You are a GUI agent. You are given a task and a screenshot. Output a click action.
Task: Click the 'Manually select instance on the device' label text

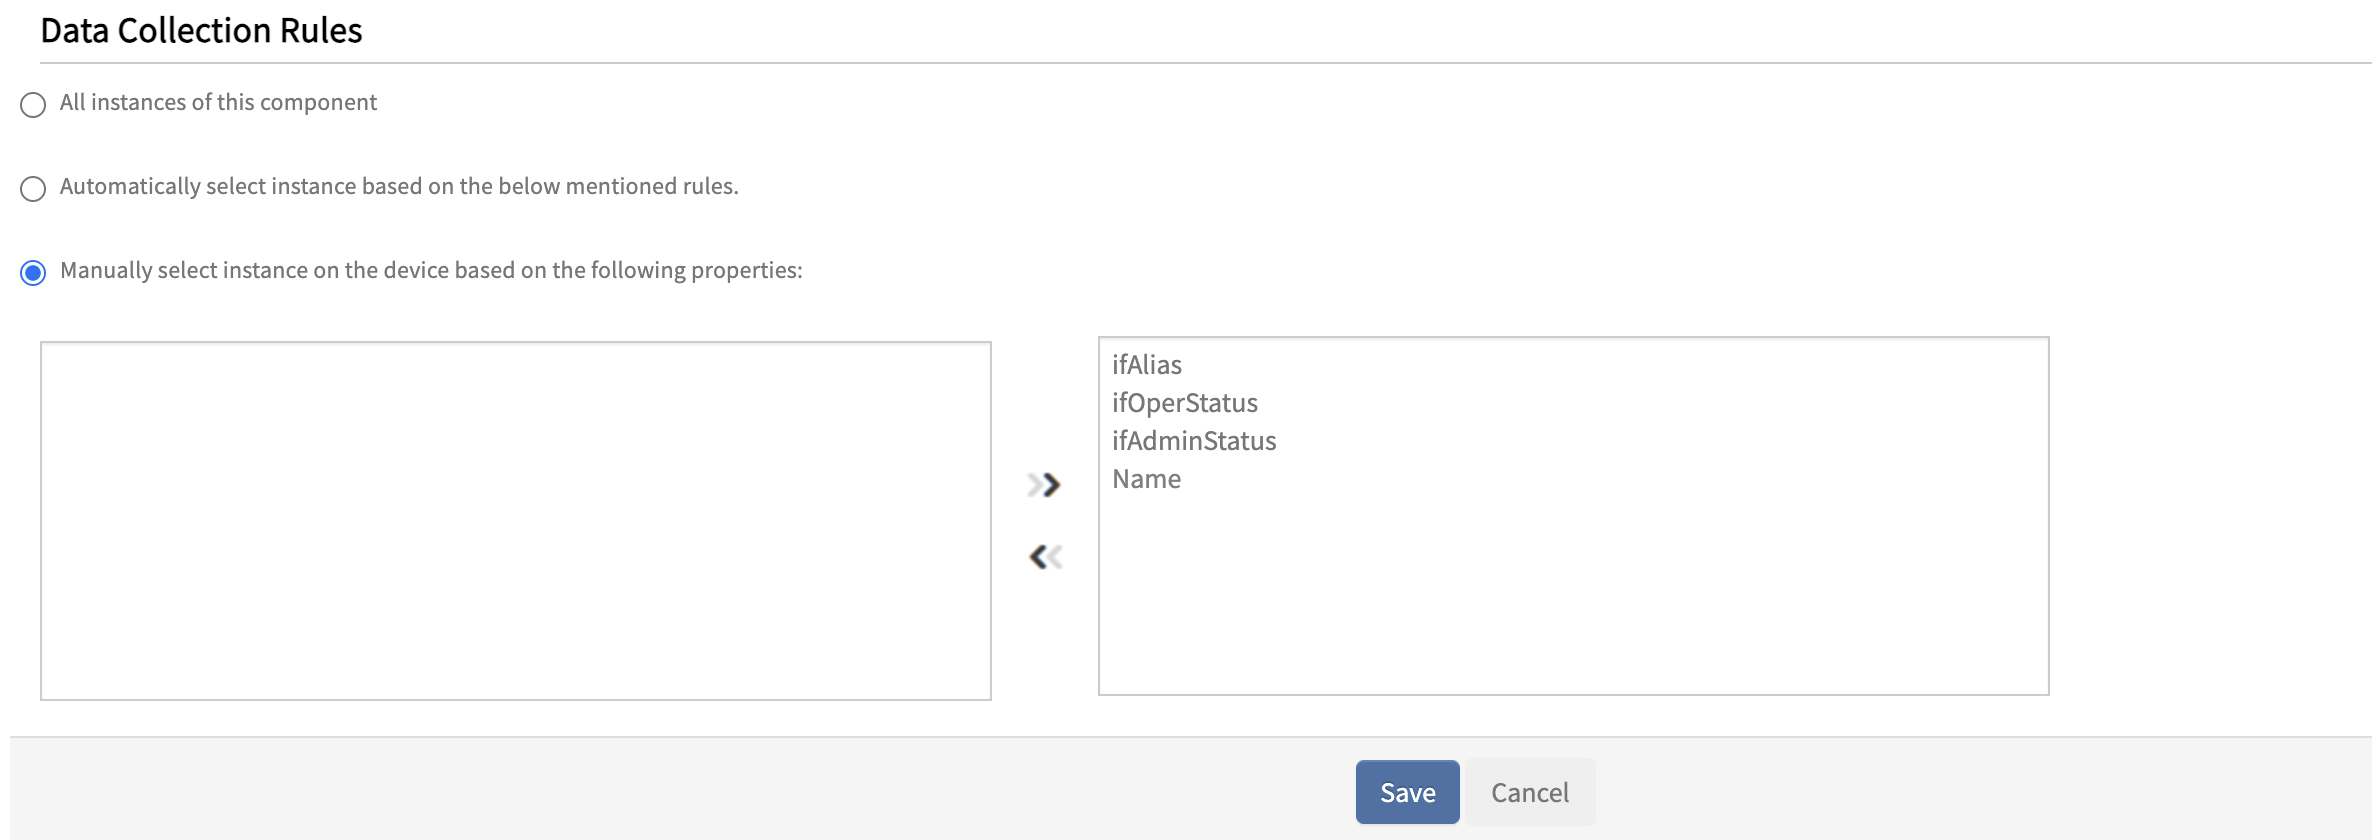(x=430, y=271)
